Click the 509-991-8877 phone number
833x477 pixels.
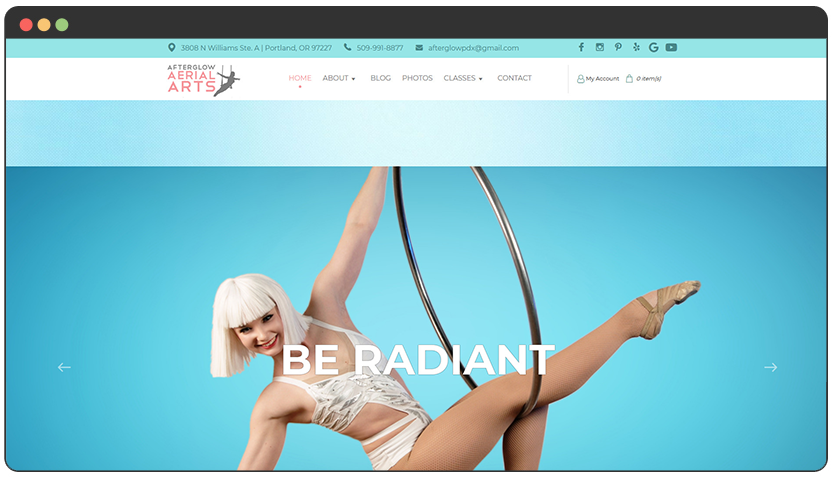380,48
